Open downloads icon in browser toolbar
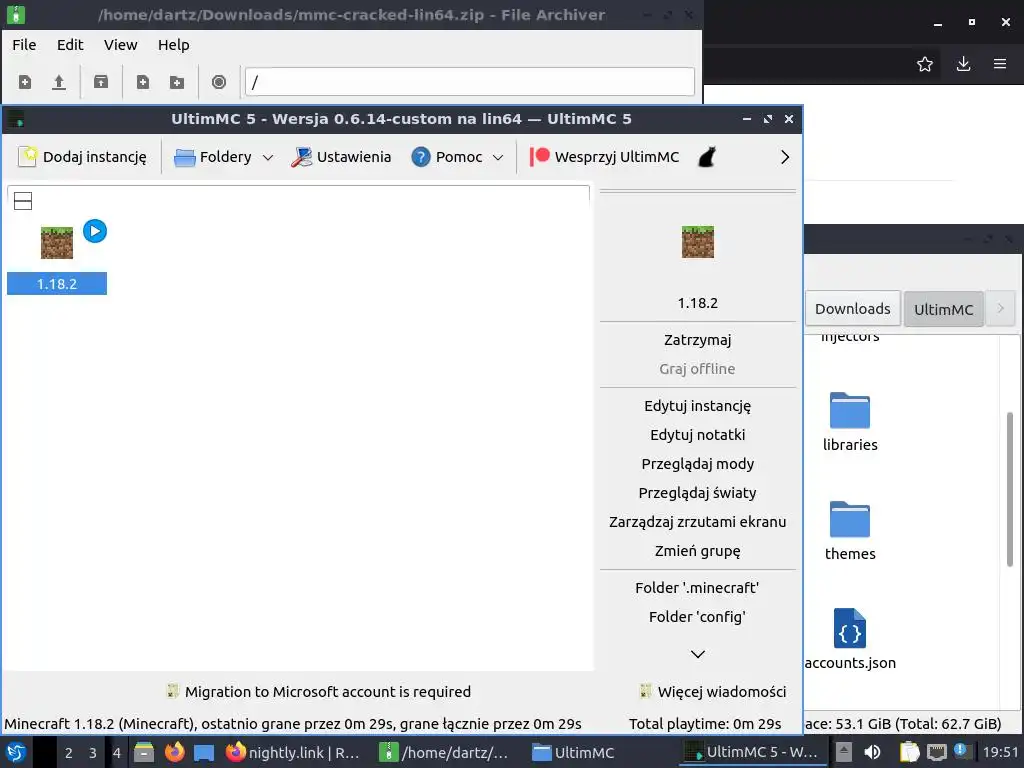This screenshot has width=1024, height=768. tap(963, 64)
